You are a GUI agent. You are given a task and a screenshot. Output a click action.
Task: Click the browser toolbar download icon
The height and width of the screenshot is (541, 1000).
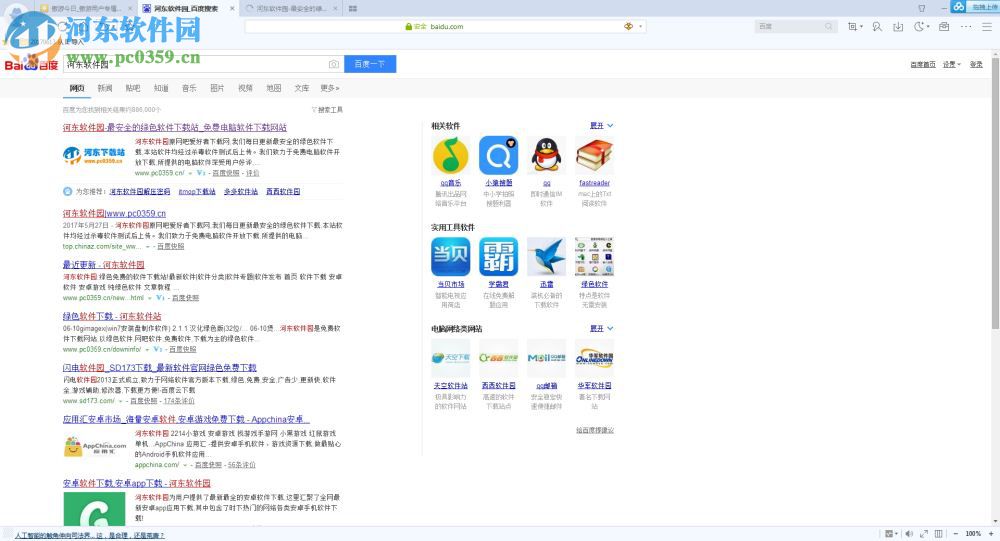tap(898, 26)
